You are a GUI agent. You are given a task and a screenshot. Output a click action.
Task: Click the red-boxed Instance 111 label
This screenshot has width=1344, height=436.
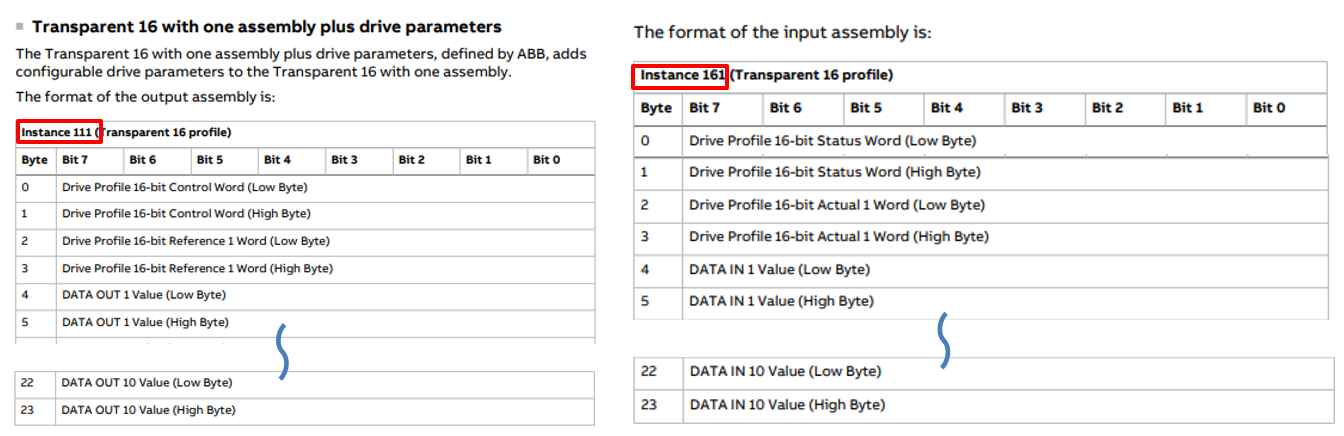pyautogui.click(x=59, y=132)
